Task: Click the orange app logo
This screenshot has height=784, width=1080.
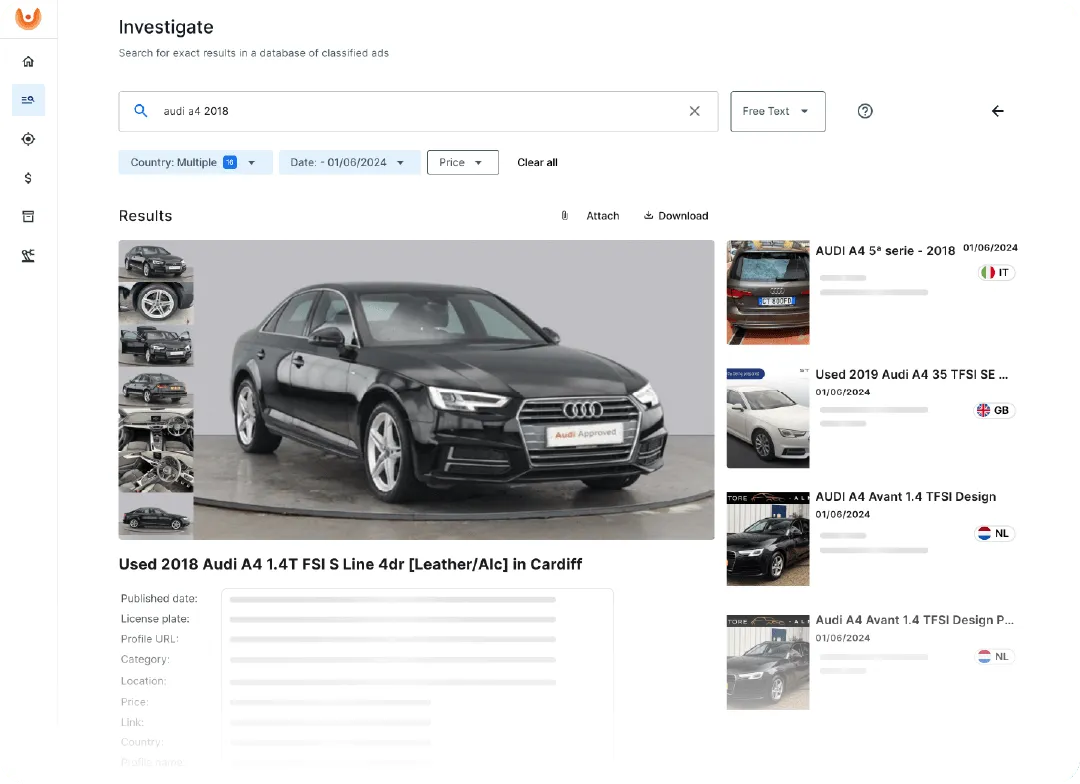Action: pyautogui.click(x=28, y=18)
